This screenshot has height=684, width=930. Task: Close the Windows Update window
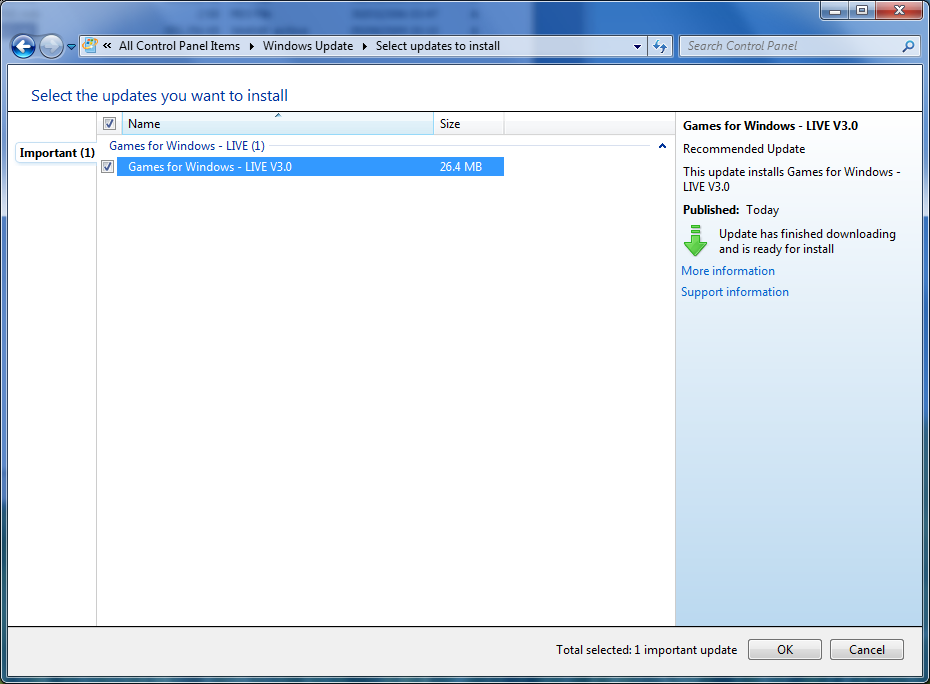[x=899, y=11]
